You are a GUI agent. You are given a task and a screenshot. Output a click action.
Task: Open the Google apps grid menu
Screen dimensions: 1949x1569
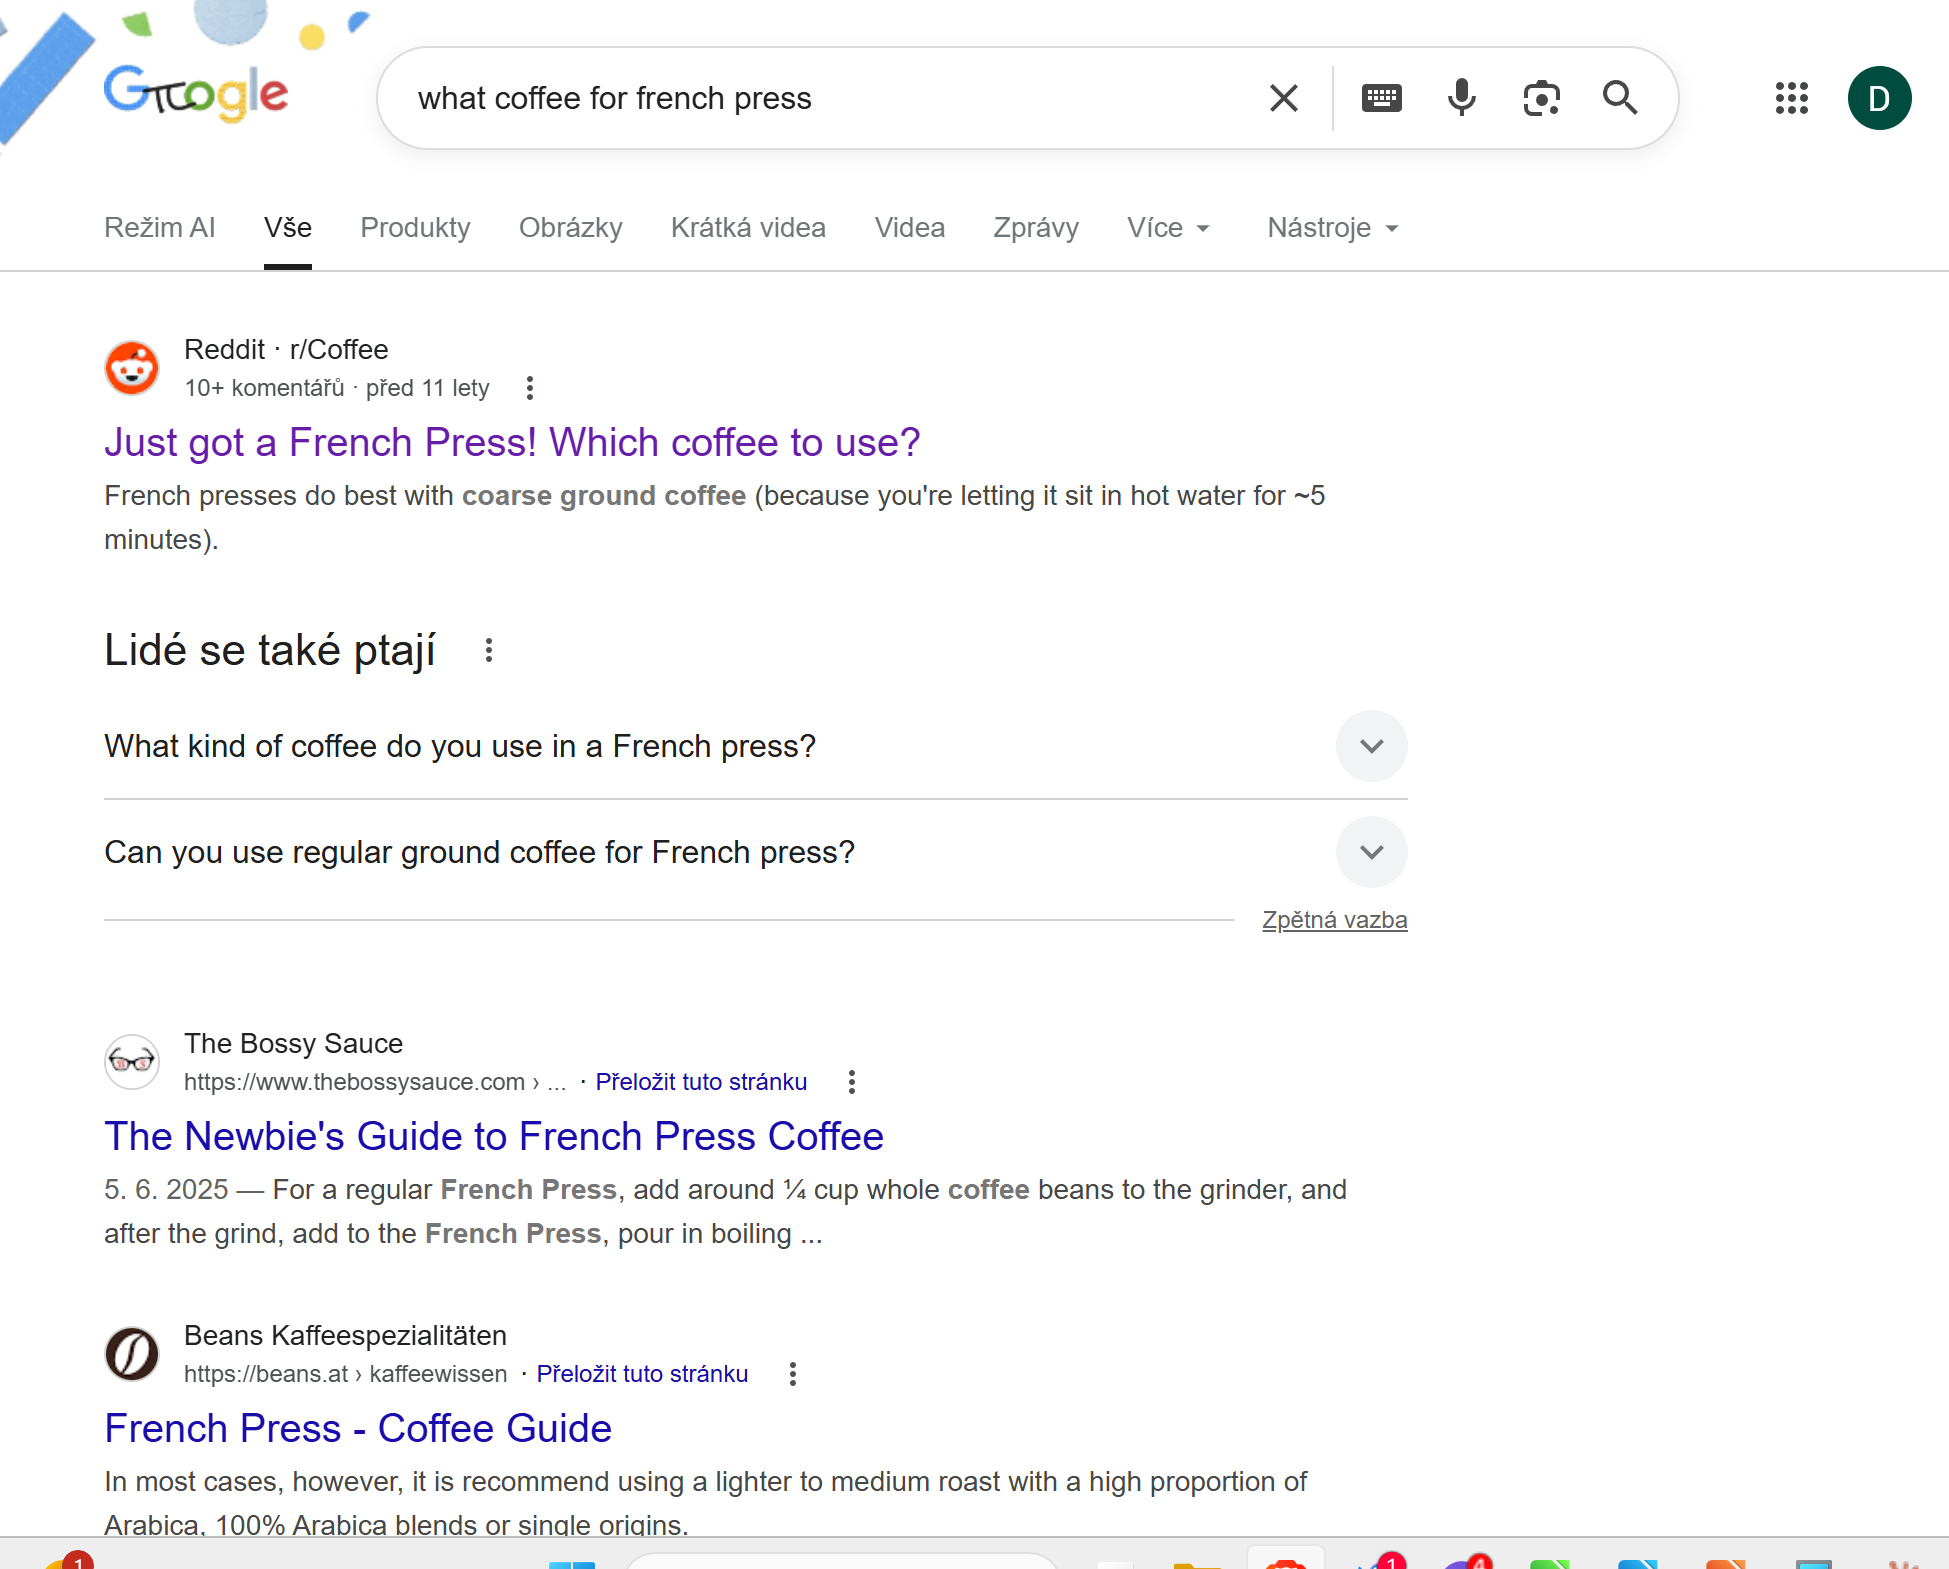point(1791,98)
